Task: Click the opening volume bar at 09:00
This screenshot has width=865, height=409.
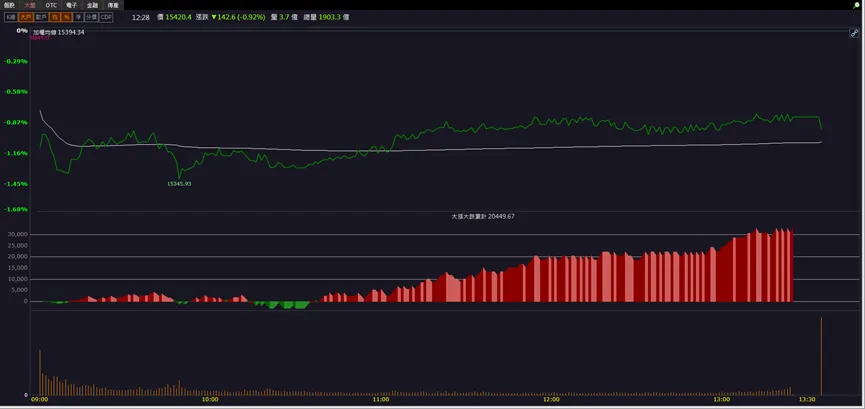Action: (x=40, y=373)
